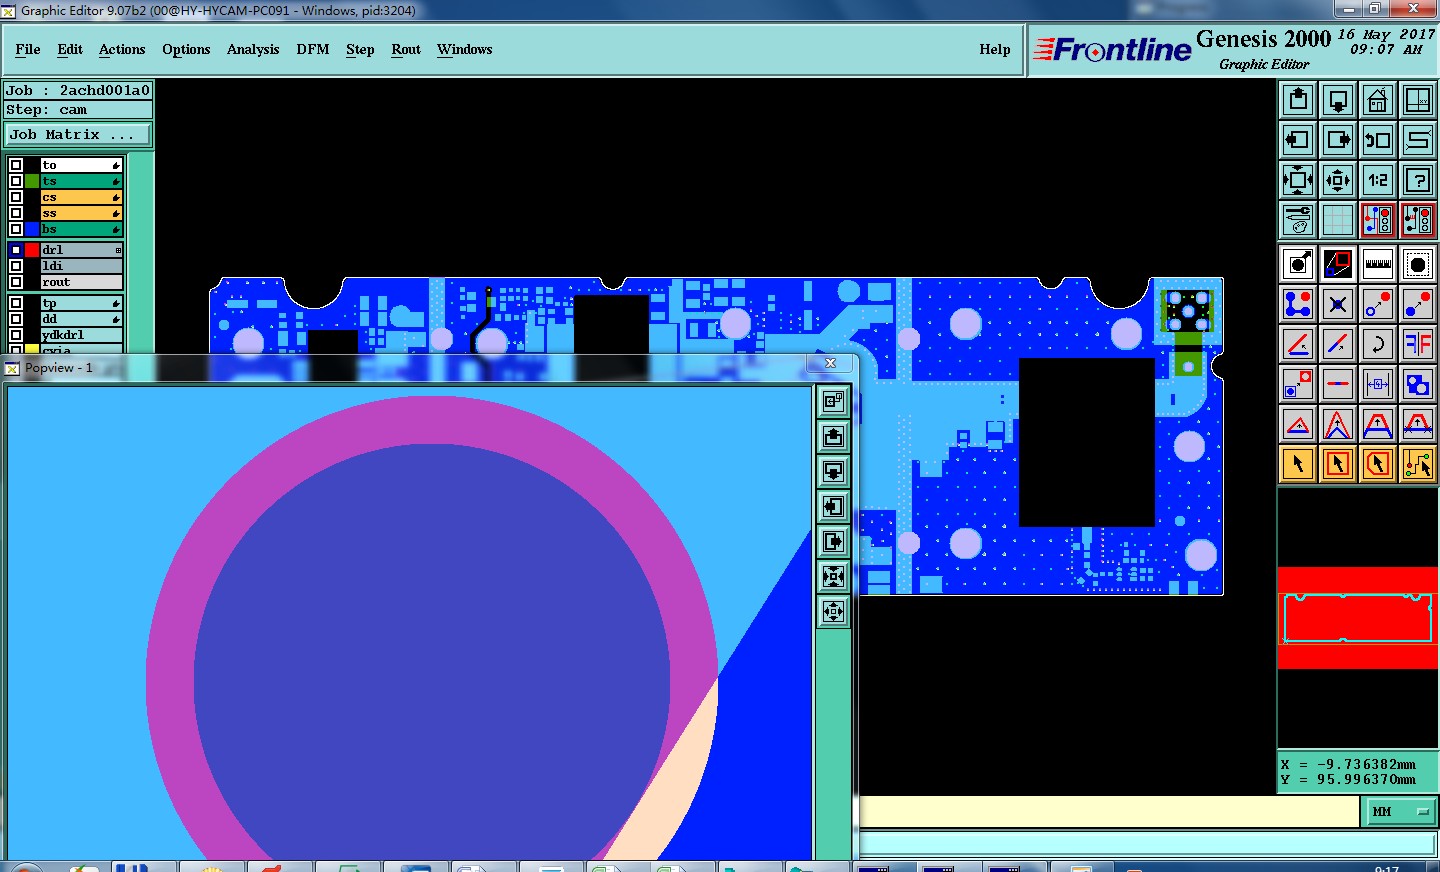Toggle display checkbox for layer ss
The height and width of the screenshot is (872, 1440).
click(x=16, y=213)
